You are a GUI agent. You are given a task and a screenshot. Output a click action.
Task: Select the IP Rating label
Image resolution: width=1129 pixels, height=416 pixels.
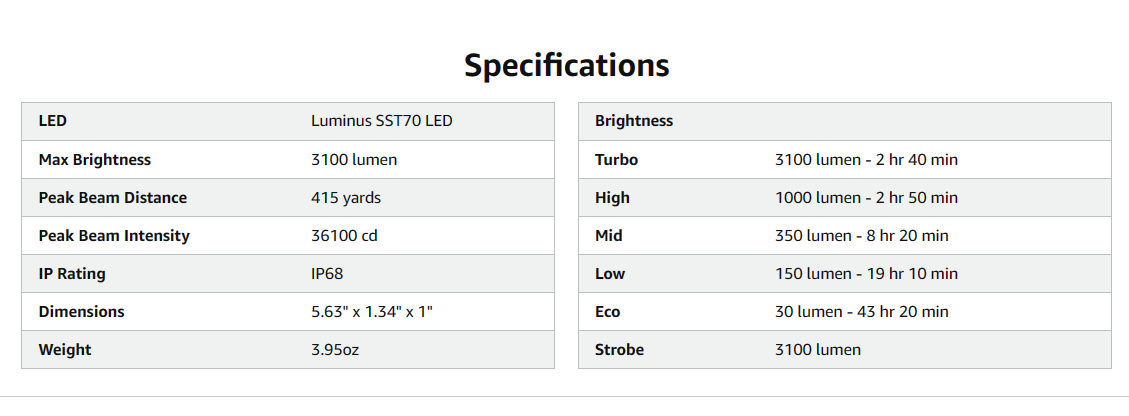pos(72,273)
